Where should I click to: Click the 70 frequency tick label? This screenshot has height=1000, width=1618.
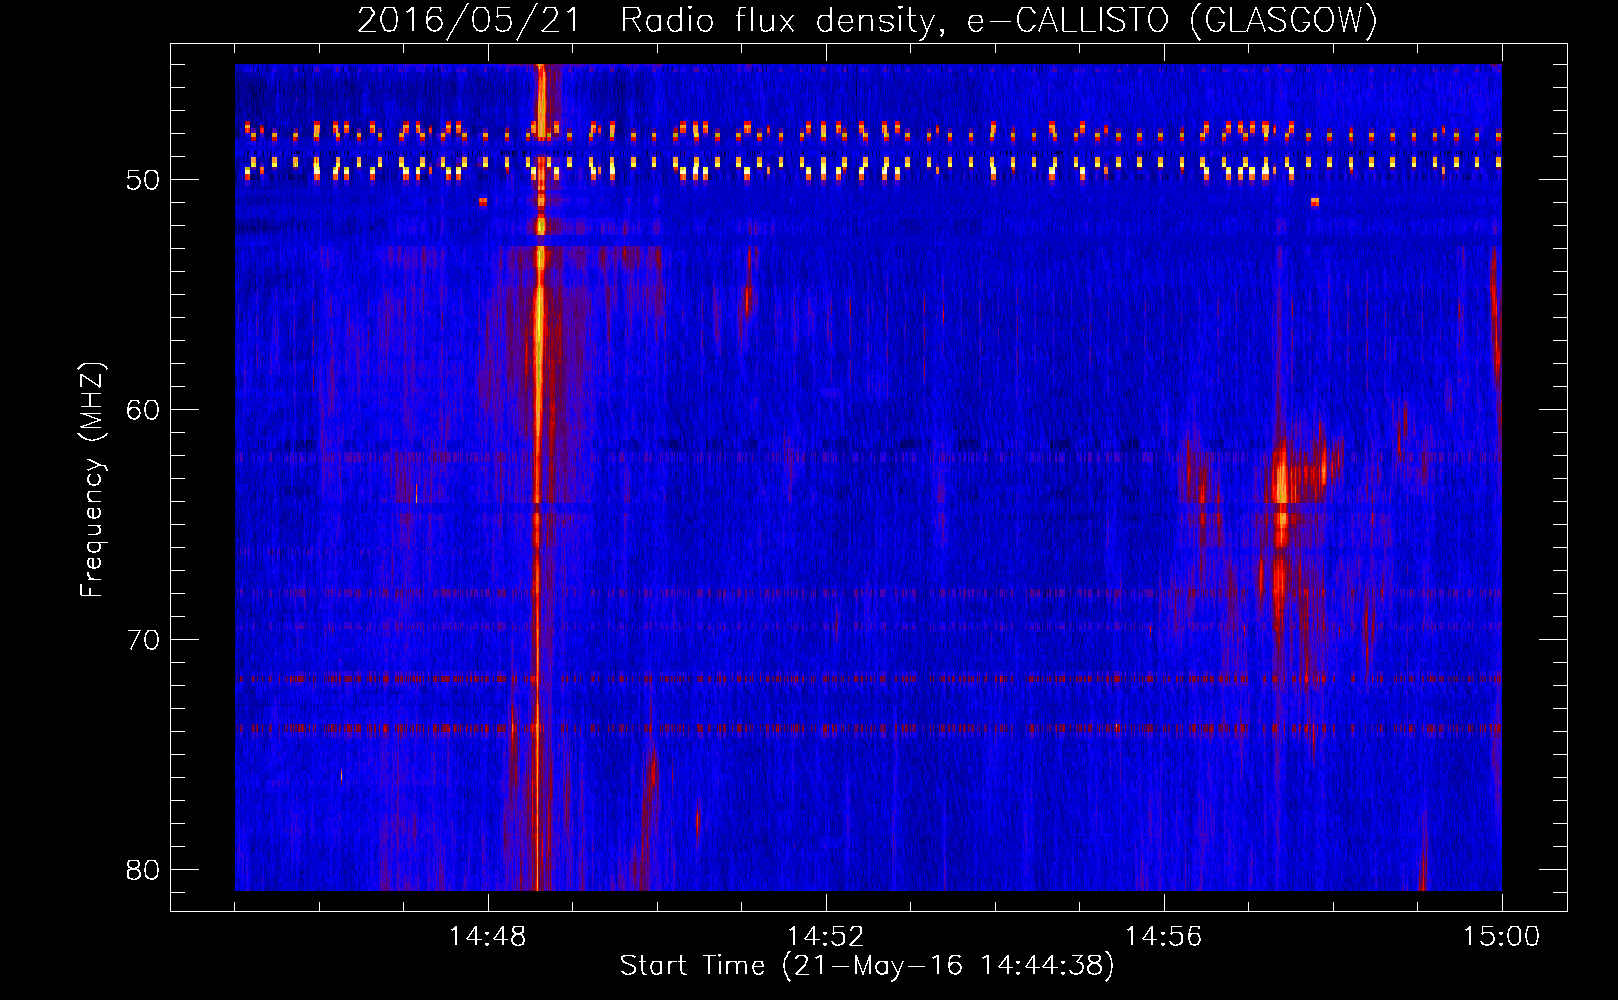(144, 640)
